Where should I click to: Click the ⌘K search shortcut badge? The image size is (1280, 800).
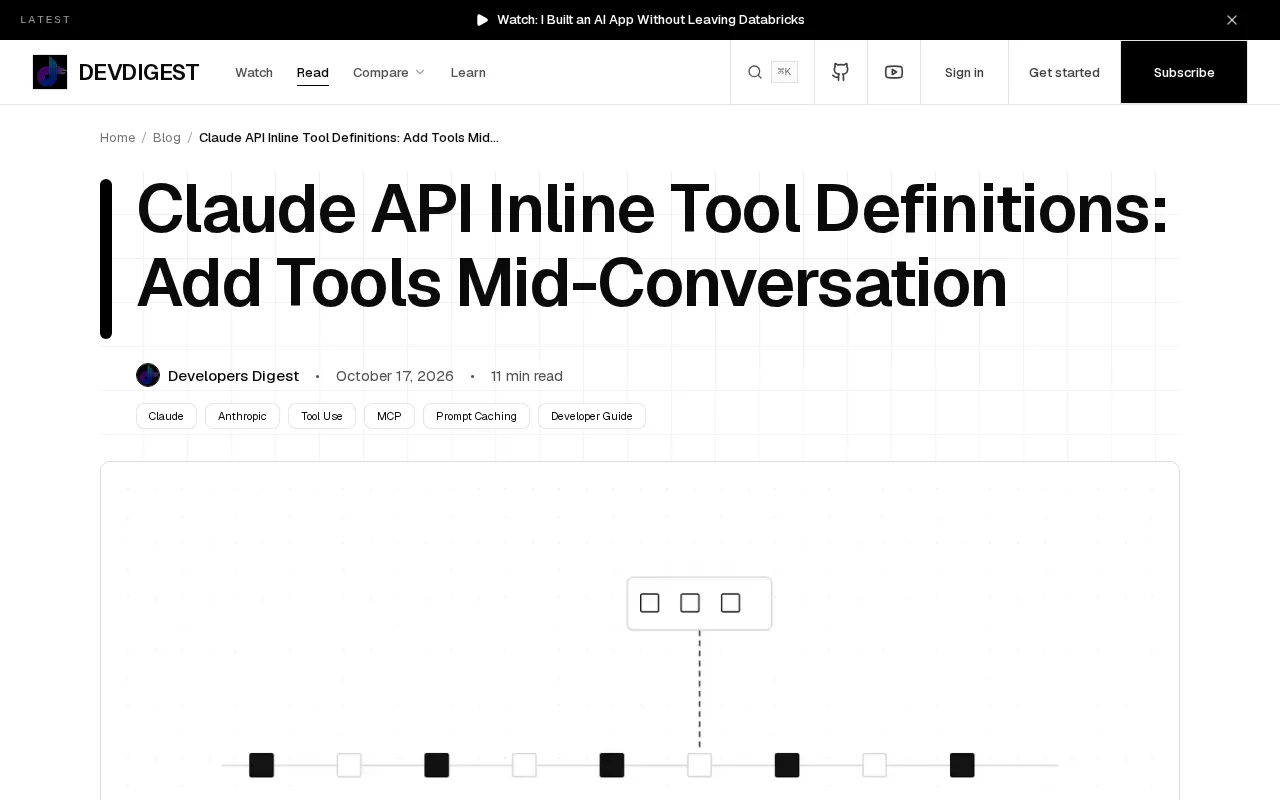pos(784,72)
